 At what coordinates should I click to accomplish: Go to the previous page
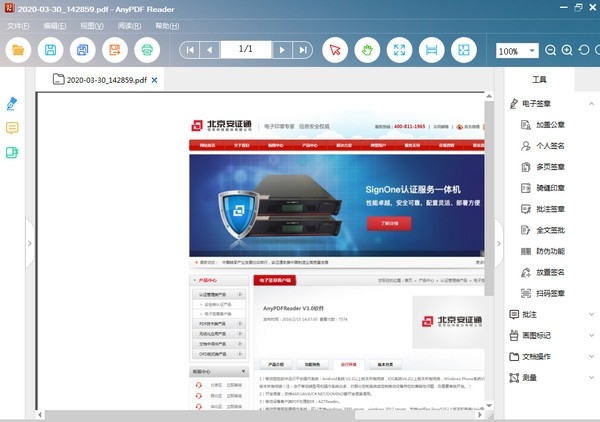(209, 50)
